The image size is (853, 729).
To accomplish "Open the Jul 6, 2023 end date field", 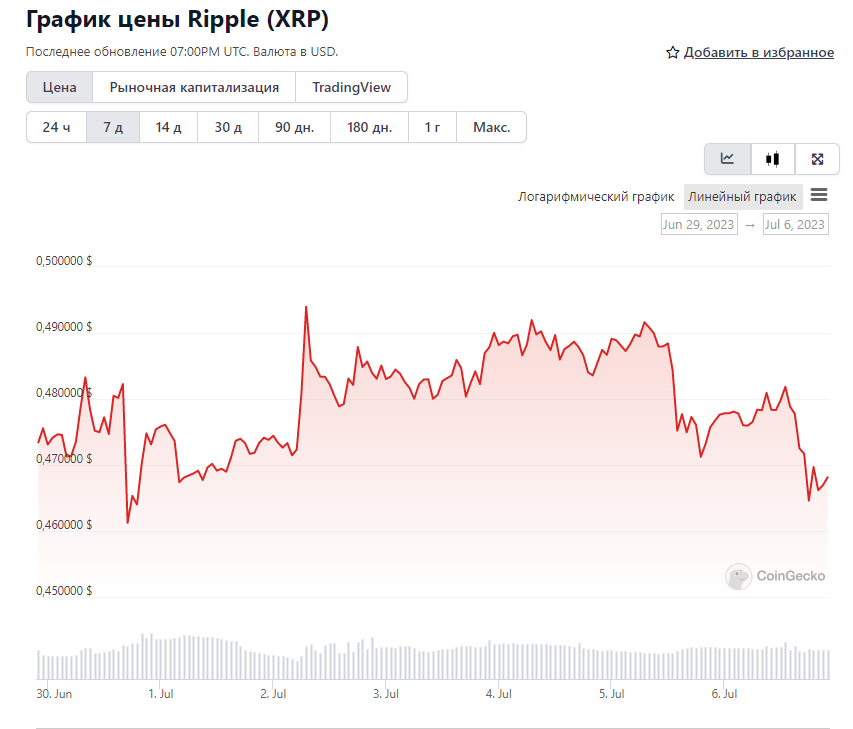I will 795,225.
